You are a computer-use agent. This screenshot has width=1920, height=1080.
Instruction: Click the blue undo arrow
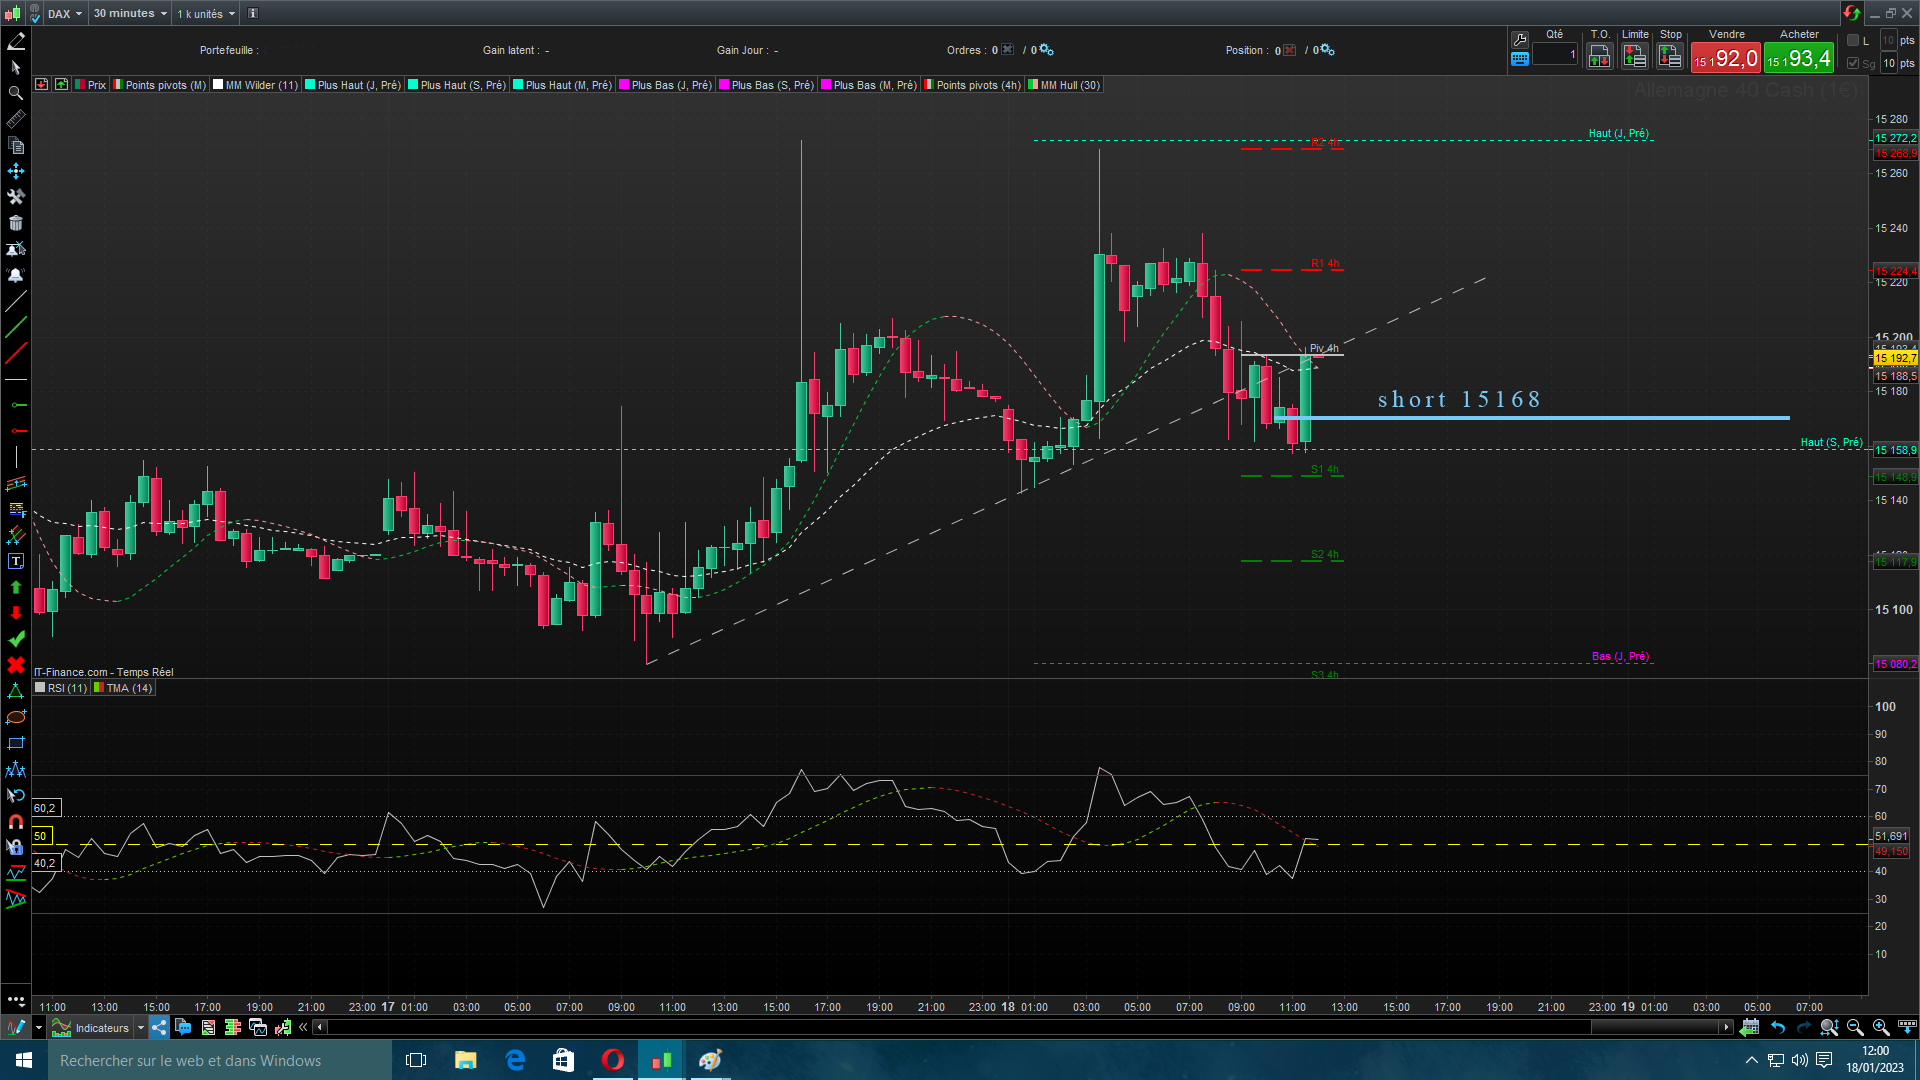click(1777, 1027)
